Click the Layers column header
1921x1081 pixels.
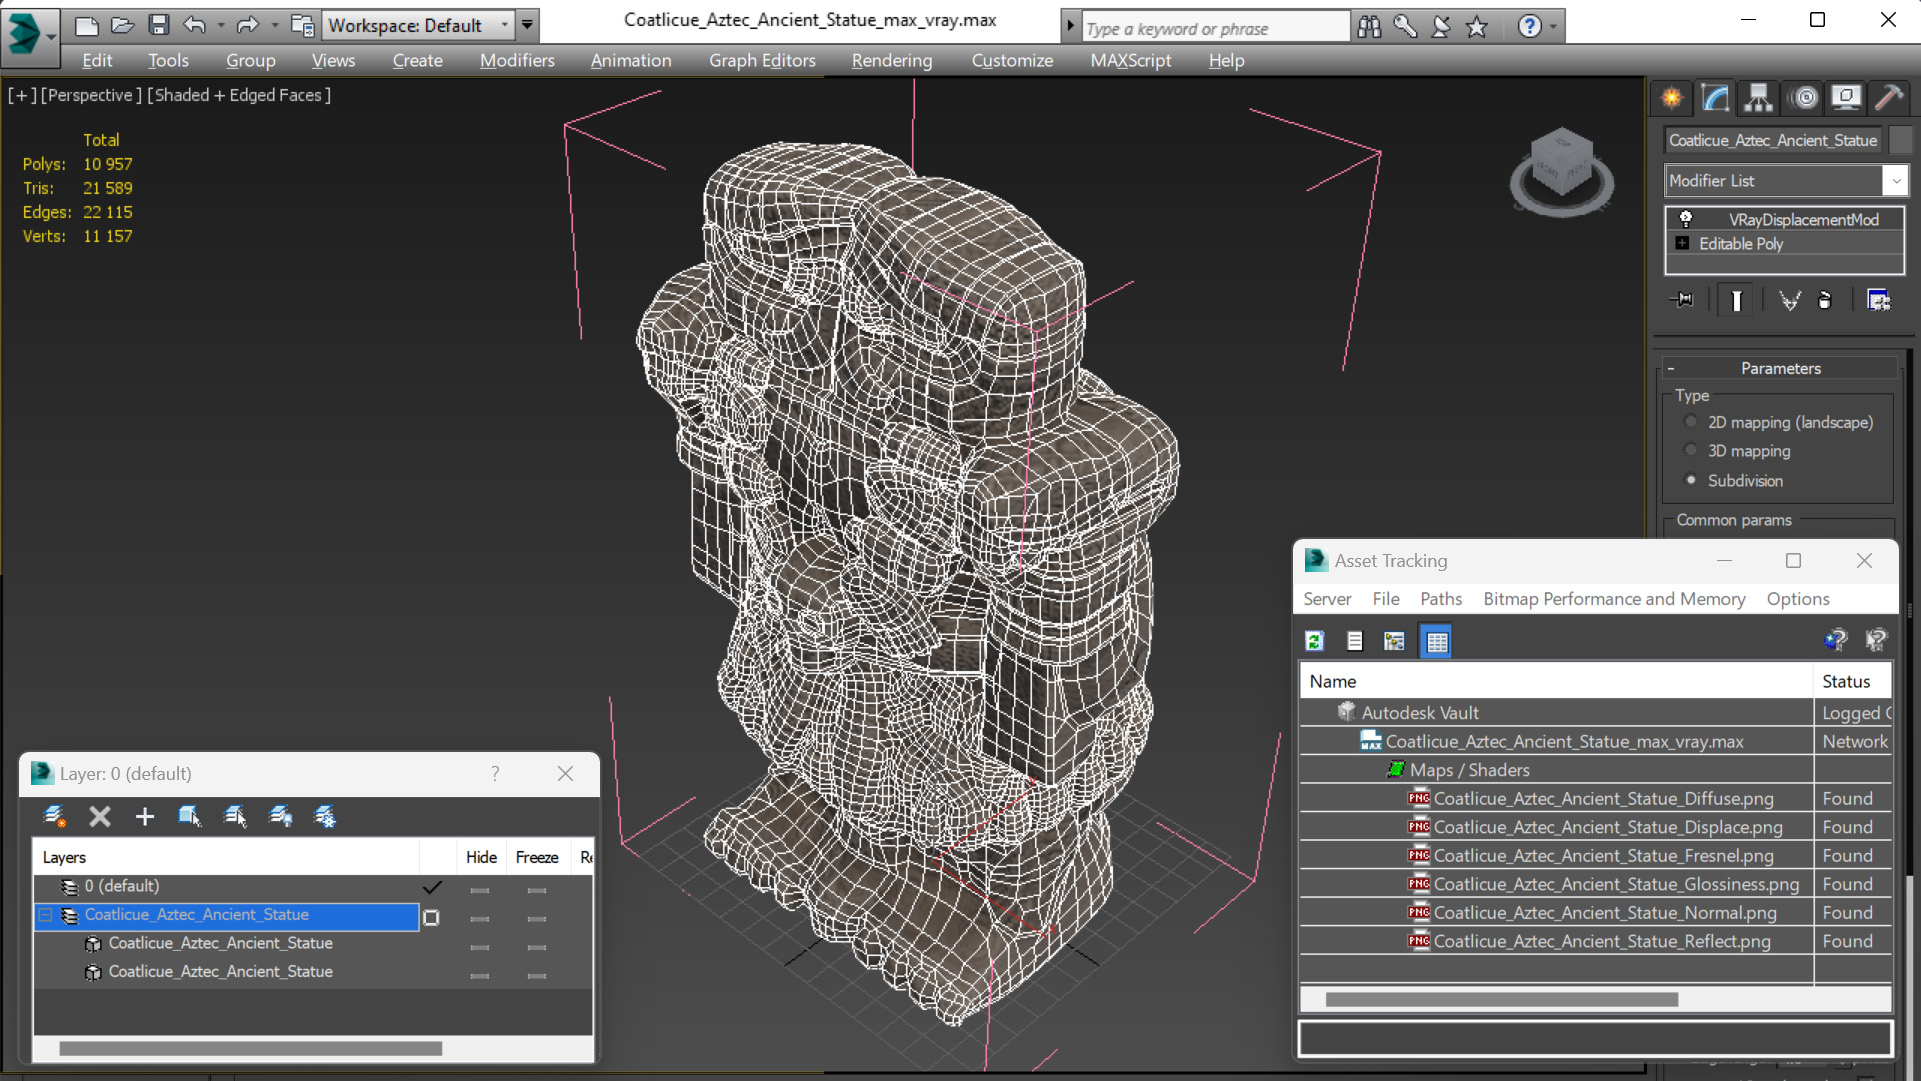pyautogui.click(x=226, y=857)
